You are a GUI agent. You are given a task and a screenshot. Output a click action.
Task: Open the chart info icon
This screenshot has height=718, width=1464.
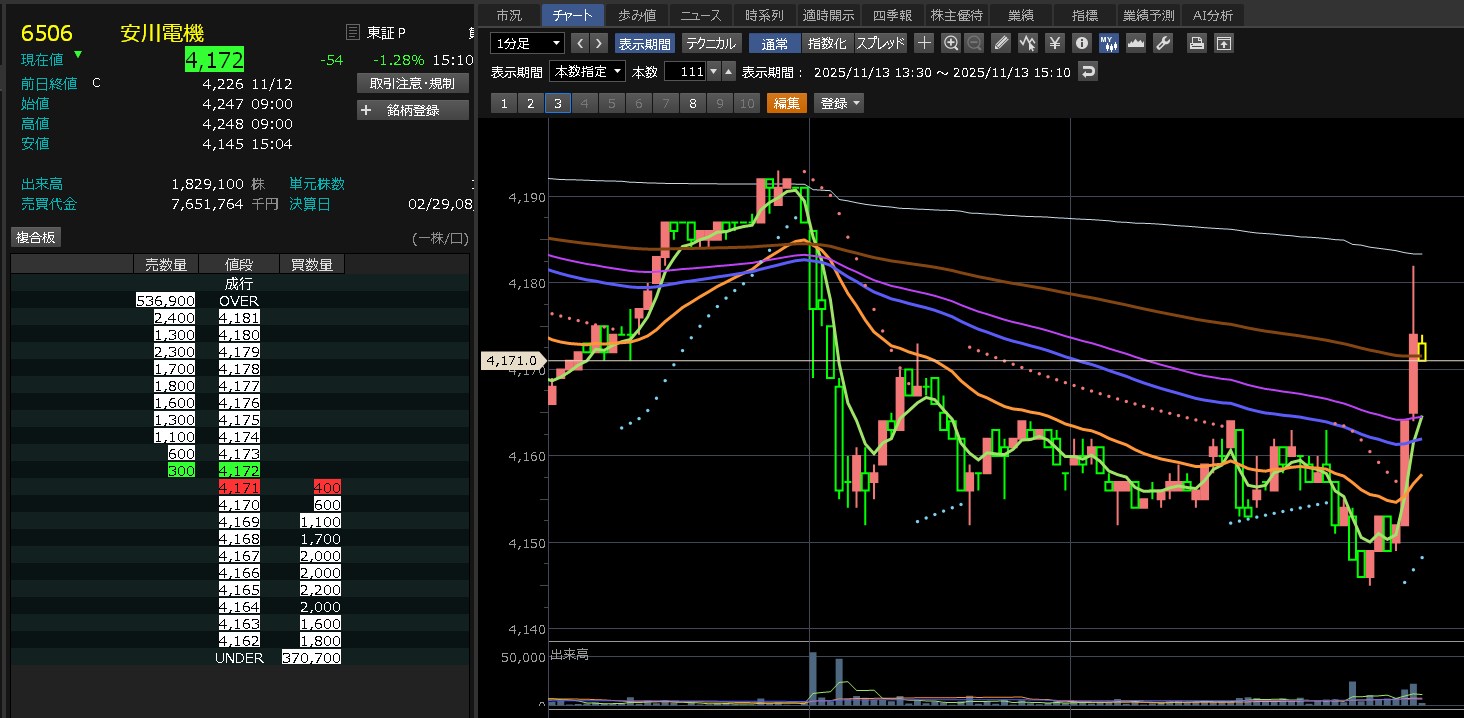tap(1081, 43)
